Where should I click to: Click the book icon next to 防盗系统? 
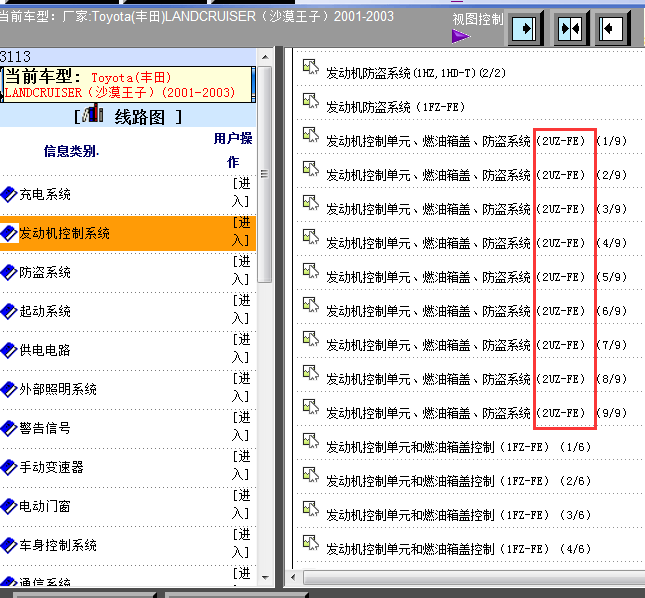9,272
